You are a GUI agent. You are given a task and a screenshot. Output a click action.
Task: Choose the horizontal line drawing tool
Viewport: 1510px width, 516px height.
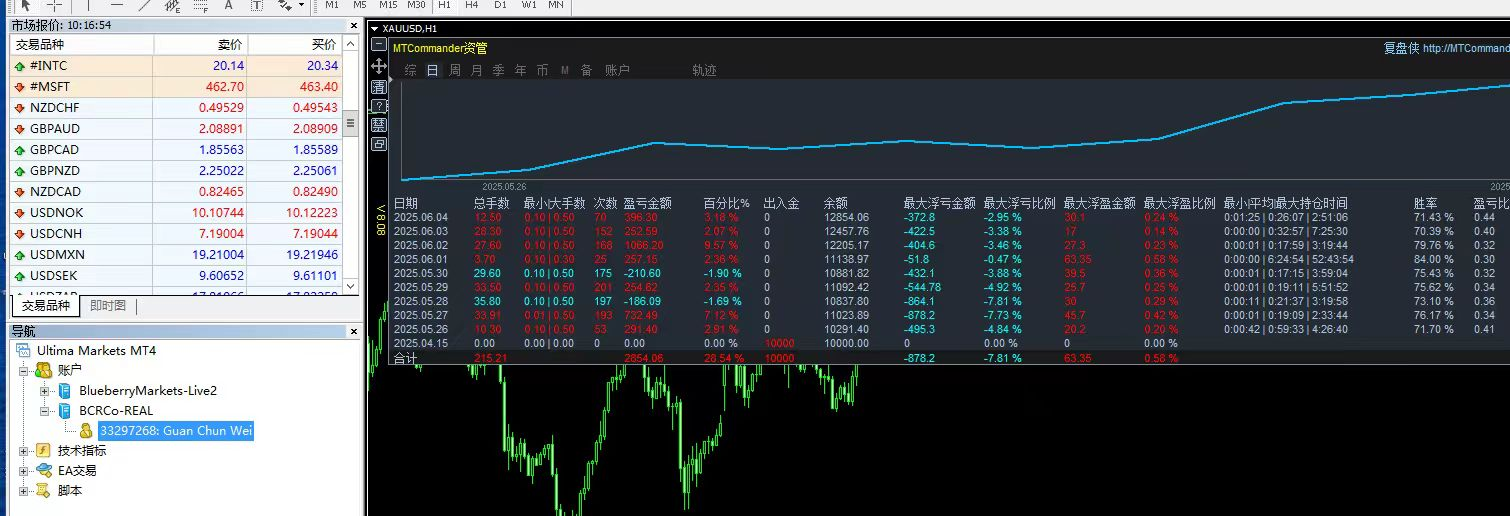(x=116, y=5)
